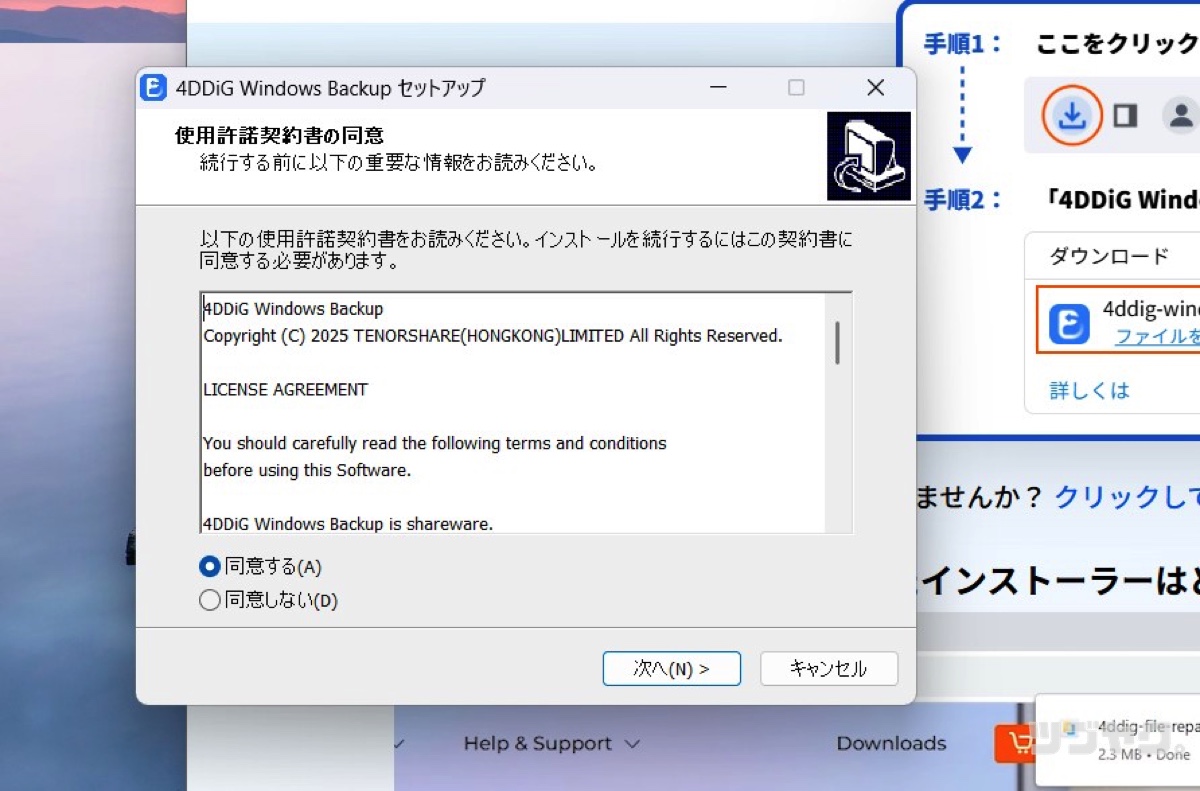Screen dimensions: 1200x791
Task: Click the circled download icon in step 1
Action: tap(1071, 116)
